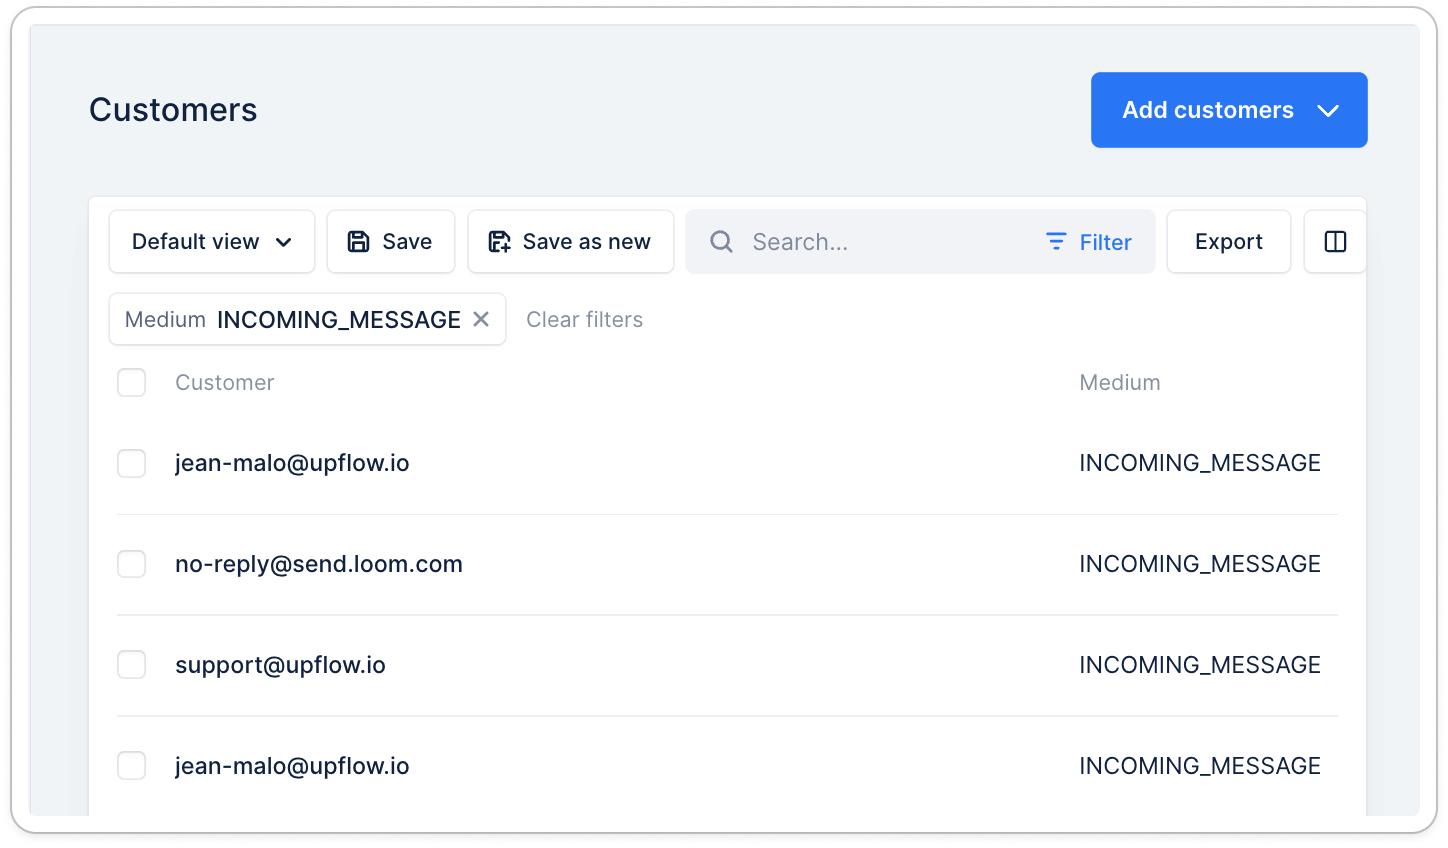Click the Filter lines icon
The width and height of the screenshot is (1448, 848).
coord(1056,242)
